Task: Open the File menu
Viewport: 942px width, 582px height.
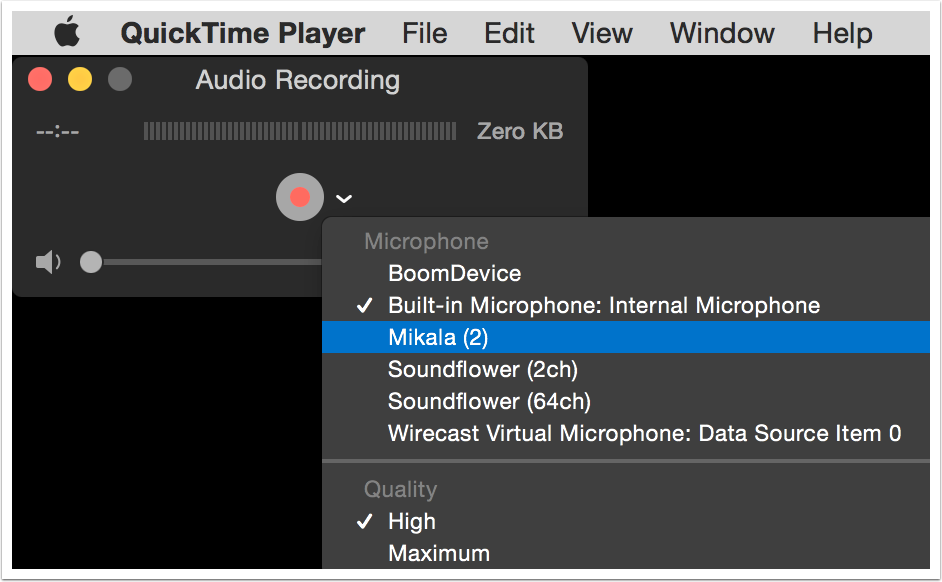Action: [424, 33]
